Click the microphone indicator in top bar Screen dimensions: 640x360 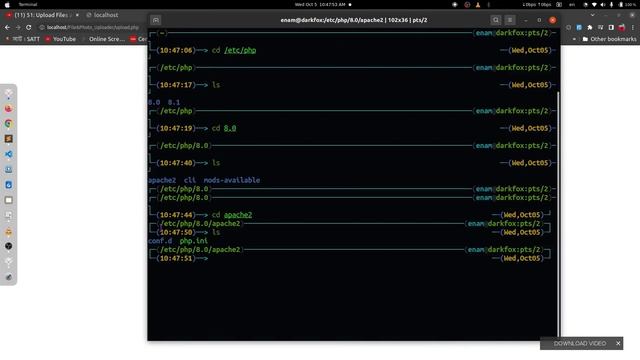pyautogui.click(x=611, y=4)
